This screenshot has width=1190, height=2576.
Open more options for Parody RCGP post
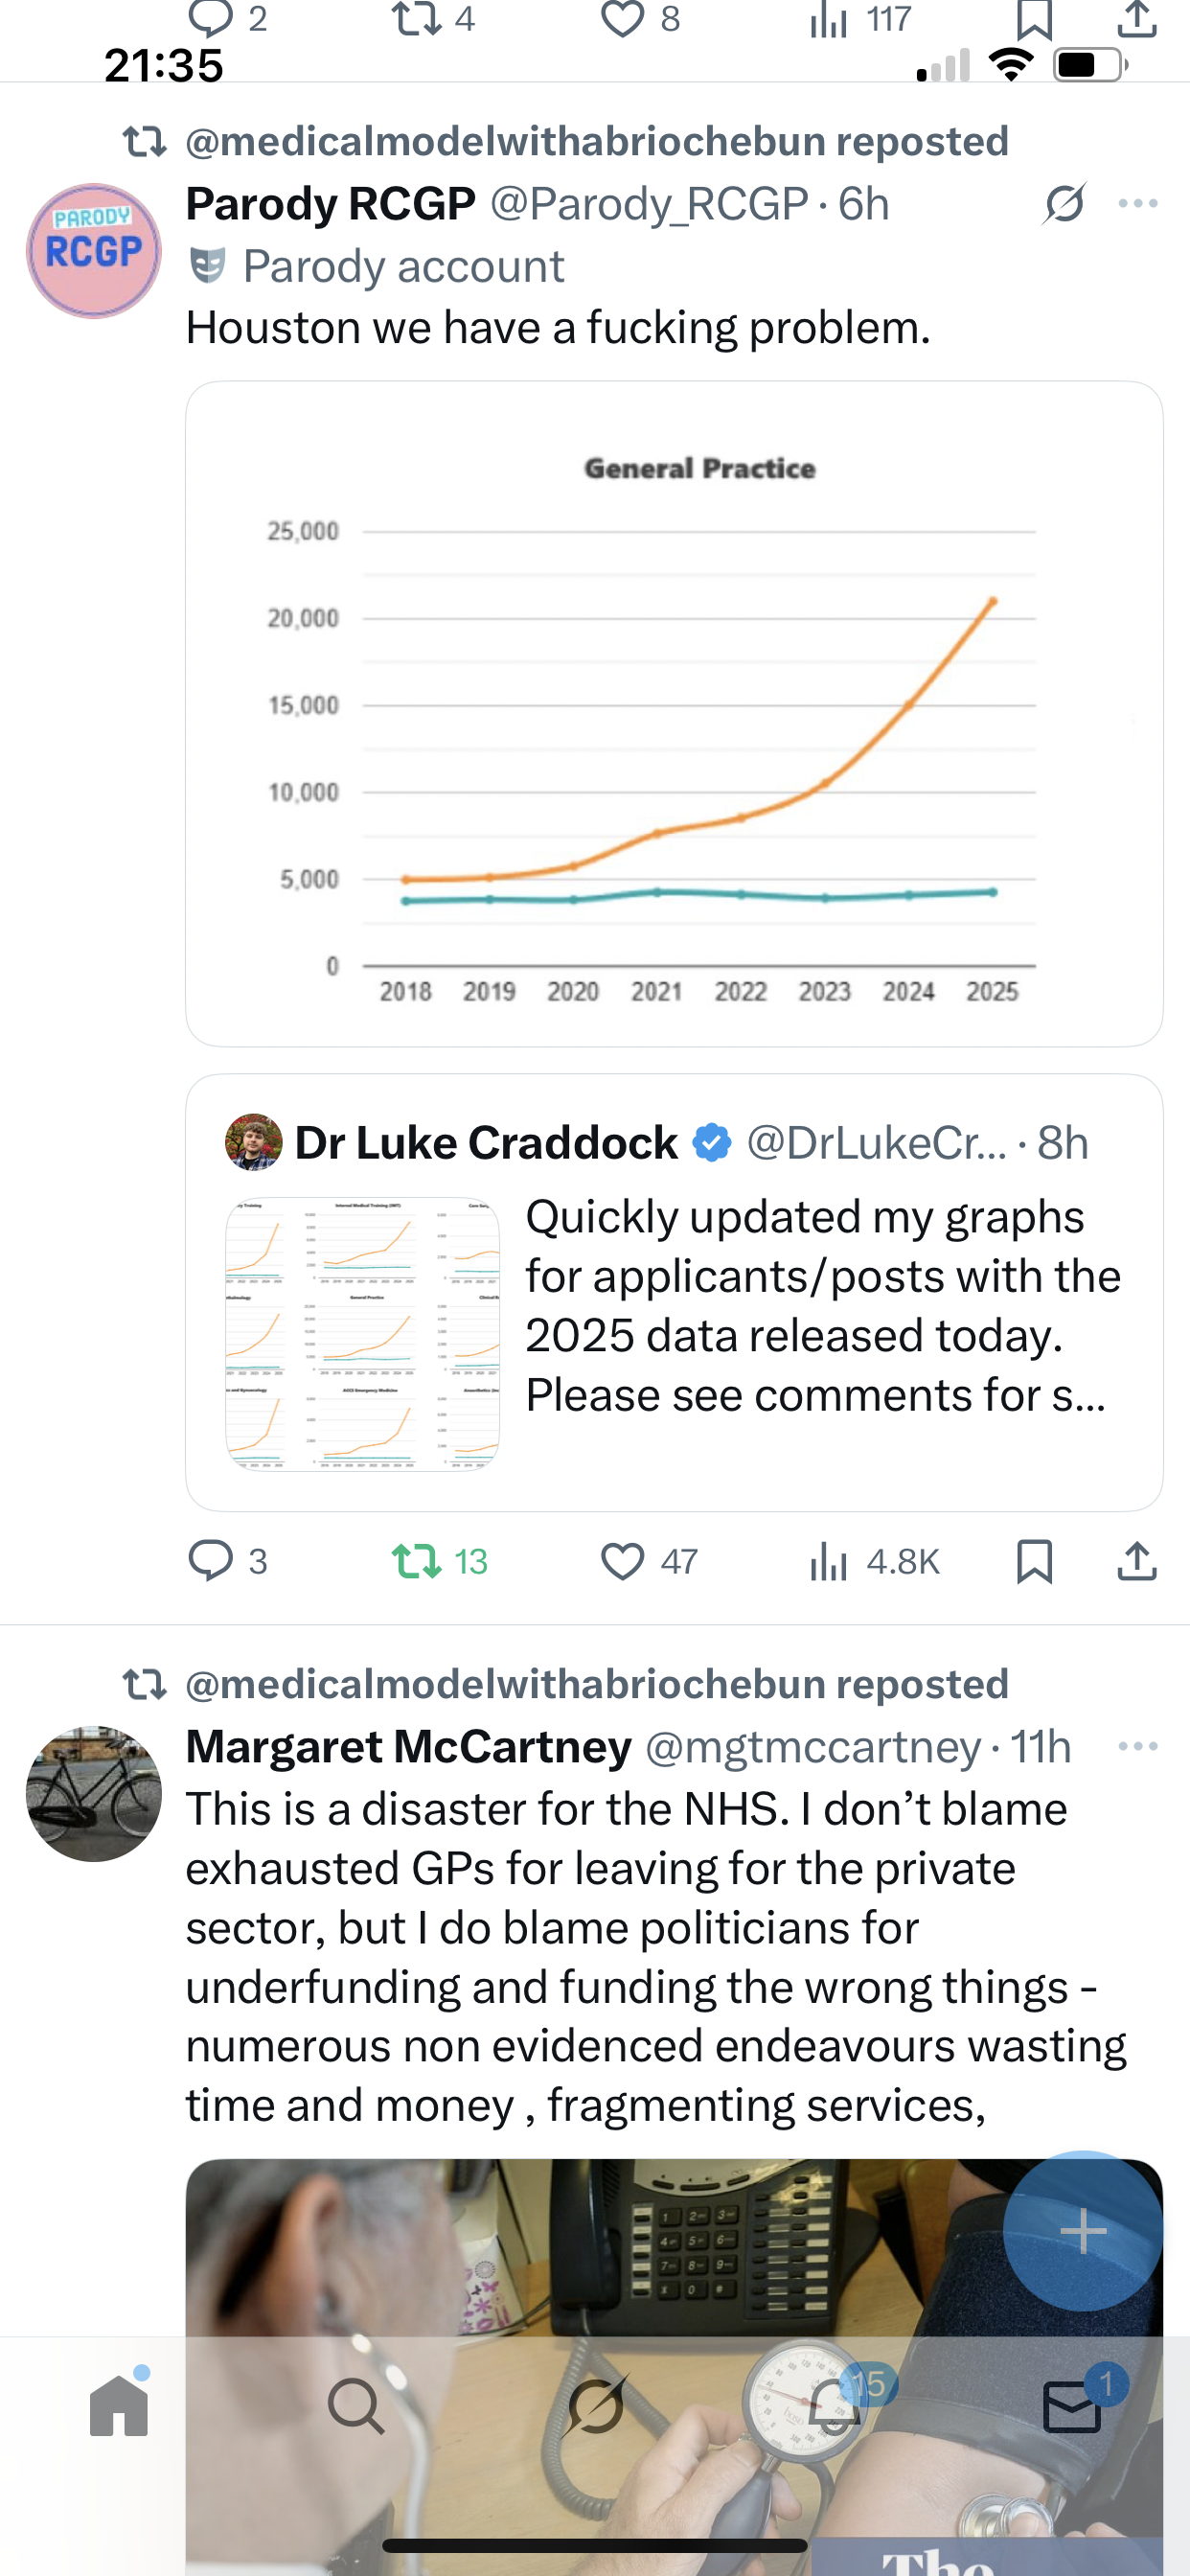click(1138, 204)
